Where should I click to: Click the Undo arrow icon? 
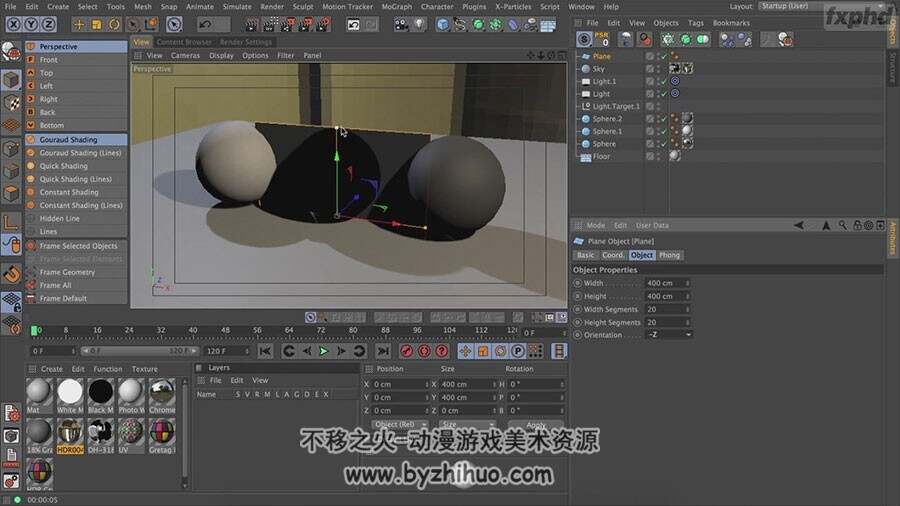point(205,25)
